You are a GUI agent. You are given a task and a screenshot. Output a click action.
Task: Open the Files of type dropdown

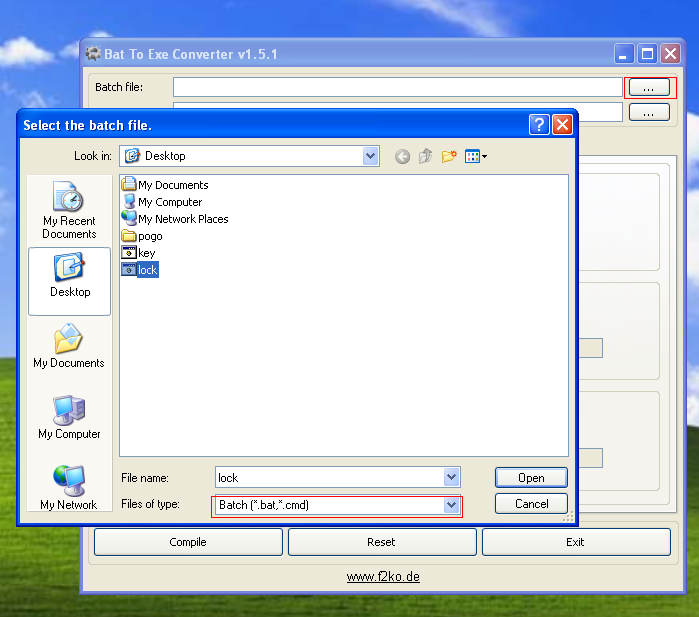coord(451,505)
